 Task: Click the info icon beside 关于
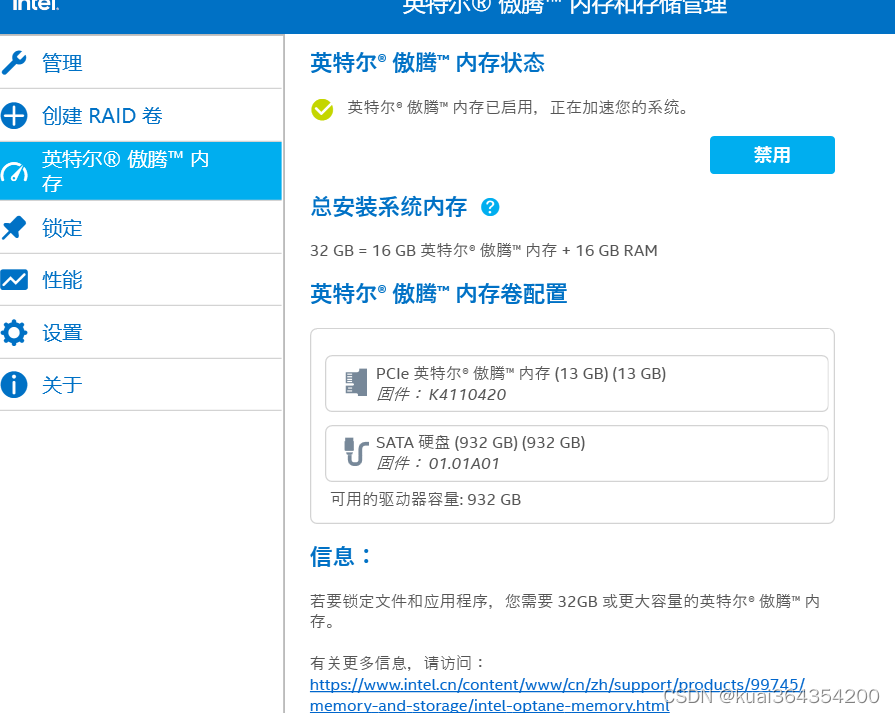point(14,384)
